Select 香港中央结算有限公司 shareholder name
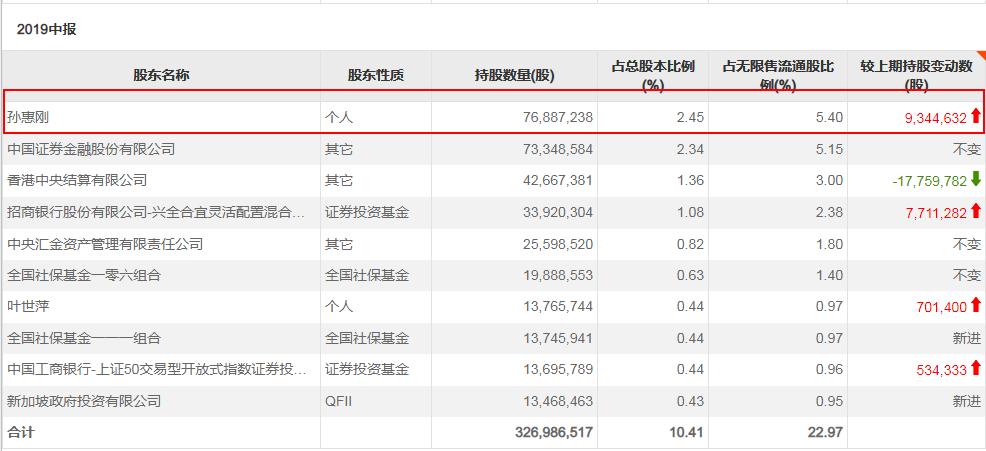This screenshot has height=451, width=986. (x=77, y=181)
